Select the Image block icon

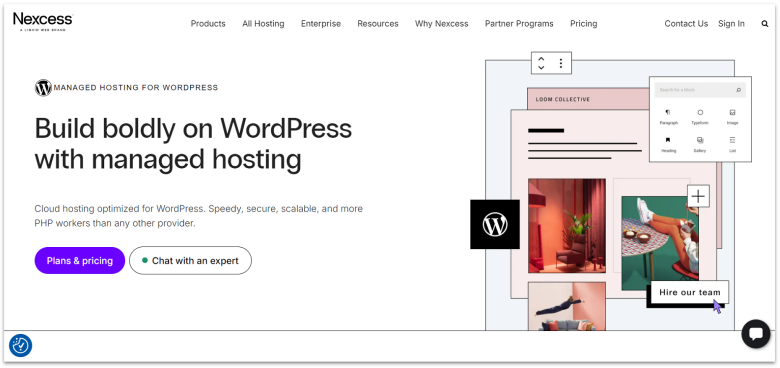coord(732,112)
